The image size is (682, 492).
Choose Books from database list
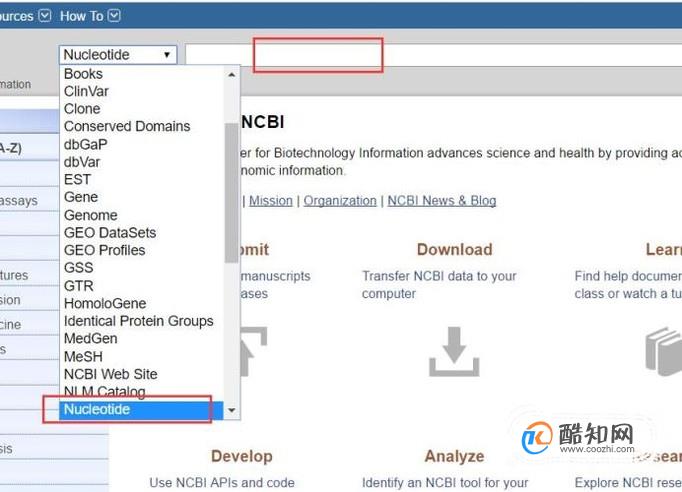pyautogui.click(x=141, y=74)
